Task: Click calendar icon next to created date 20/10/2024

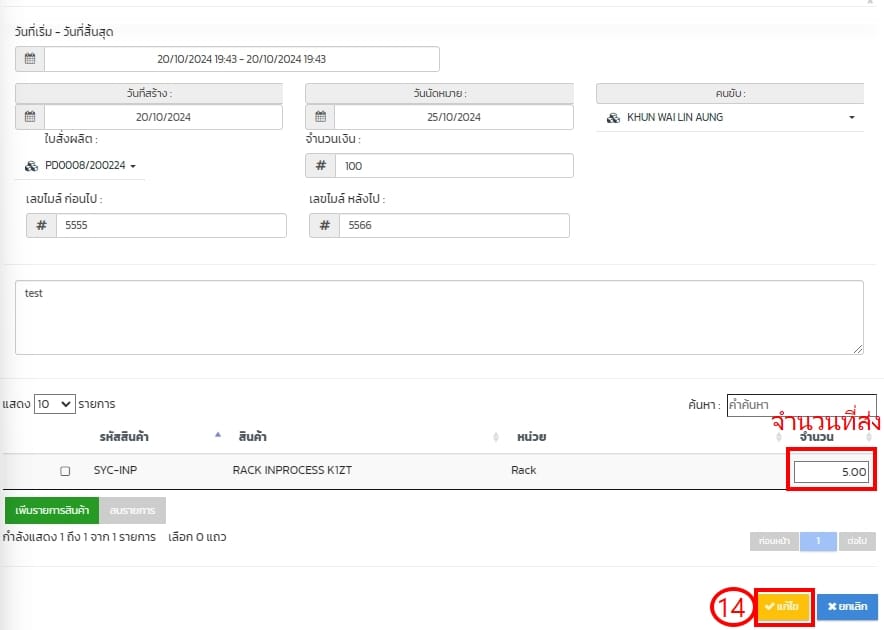Action: pos(30,117)
